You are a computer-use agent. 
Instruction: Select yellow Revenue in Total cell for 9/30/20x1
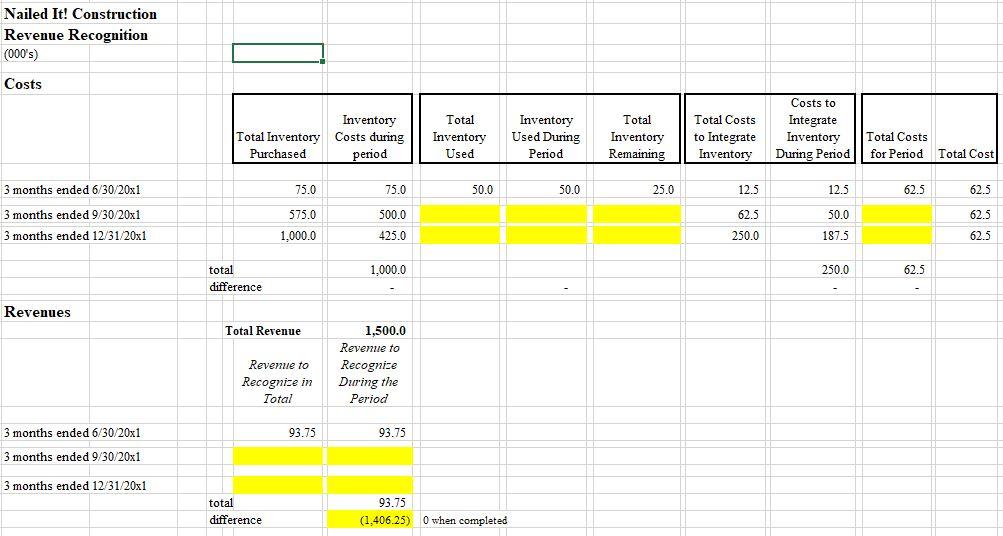[x=278, y=456]
